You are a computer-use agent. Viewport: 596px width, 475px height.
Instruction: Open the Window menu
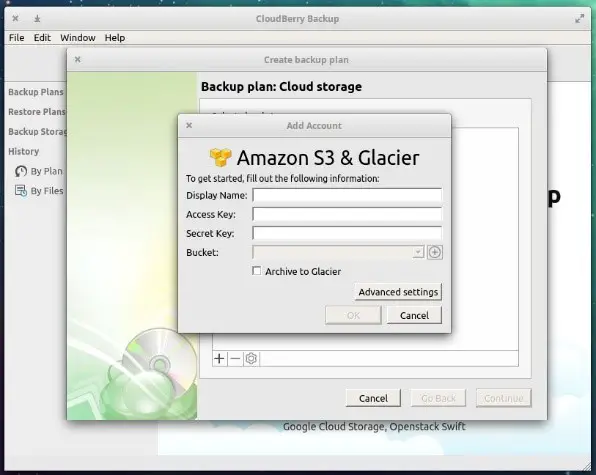(x=78, y=38)
